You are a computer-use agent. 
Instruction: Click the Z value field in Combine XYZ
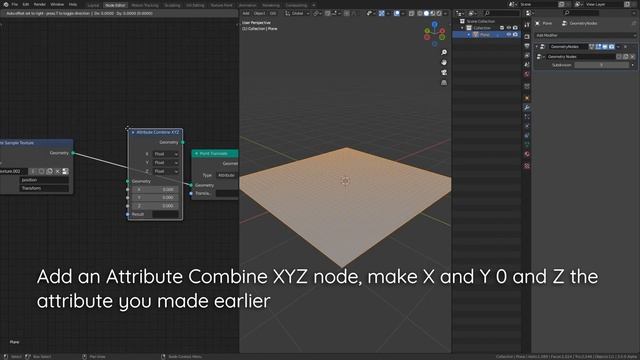[x=155, y=206]
